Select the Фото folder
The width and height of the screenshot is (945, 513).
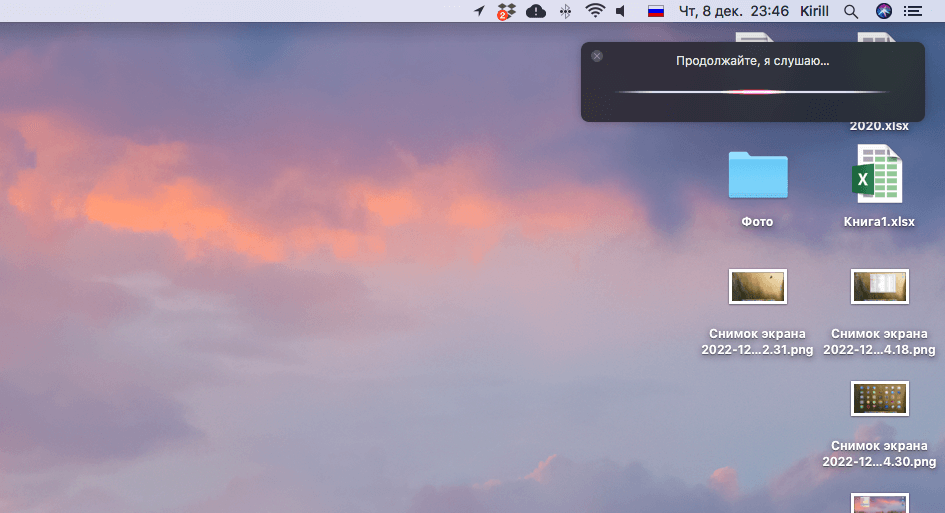point(757,175)
